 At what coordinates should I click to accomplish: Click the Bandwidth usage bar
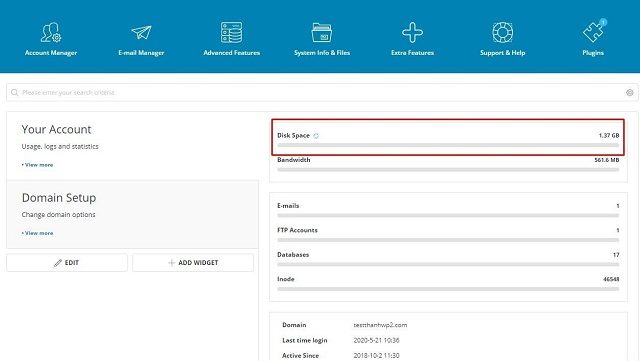[448, 169]
